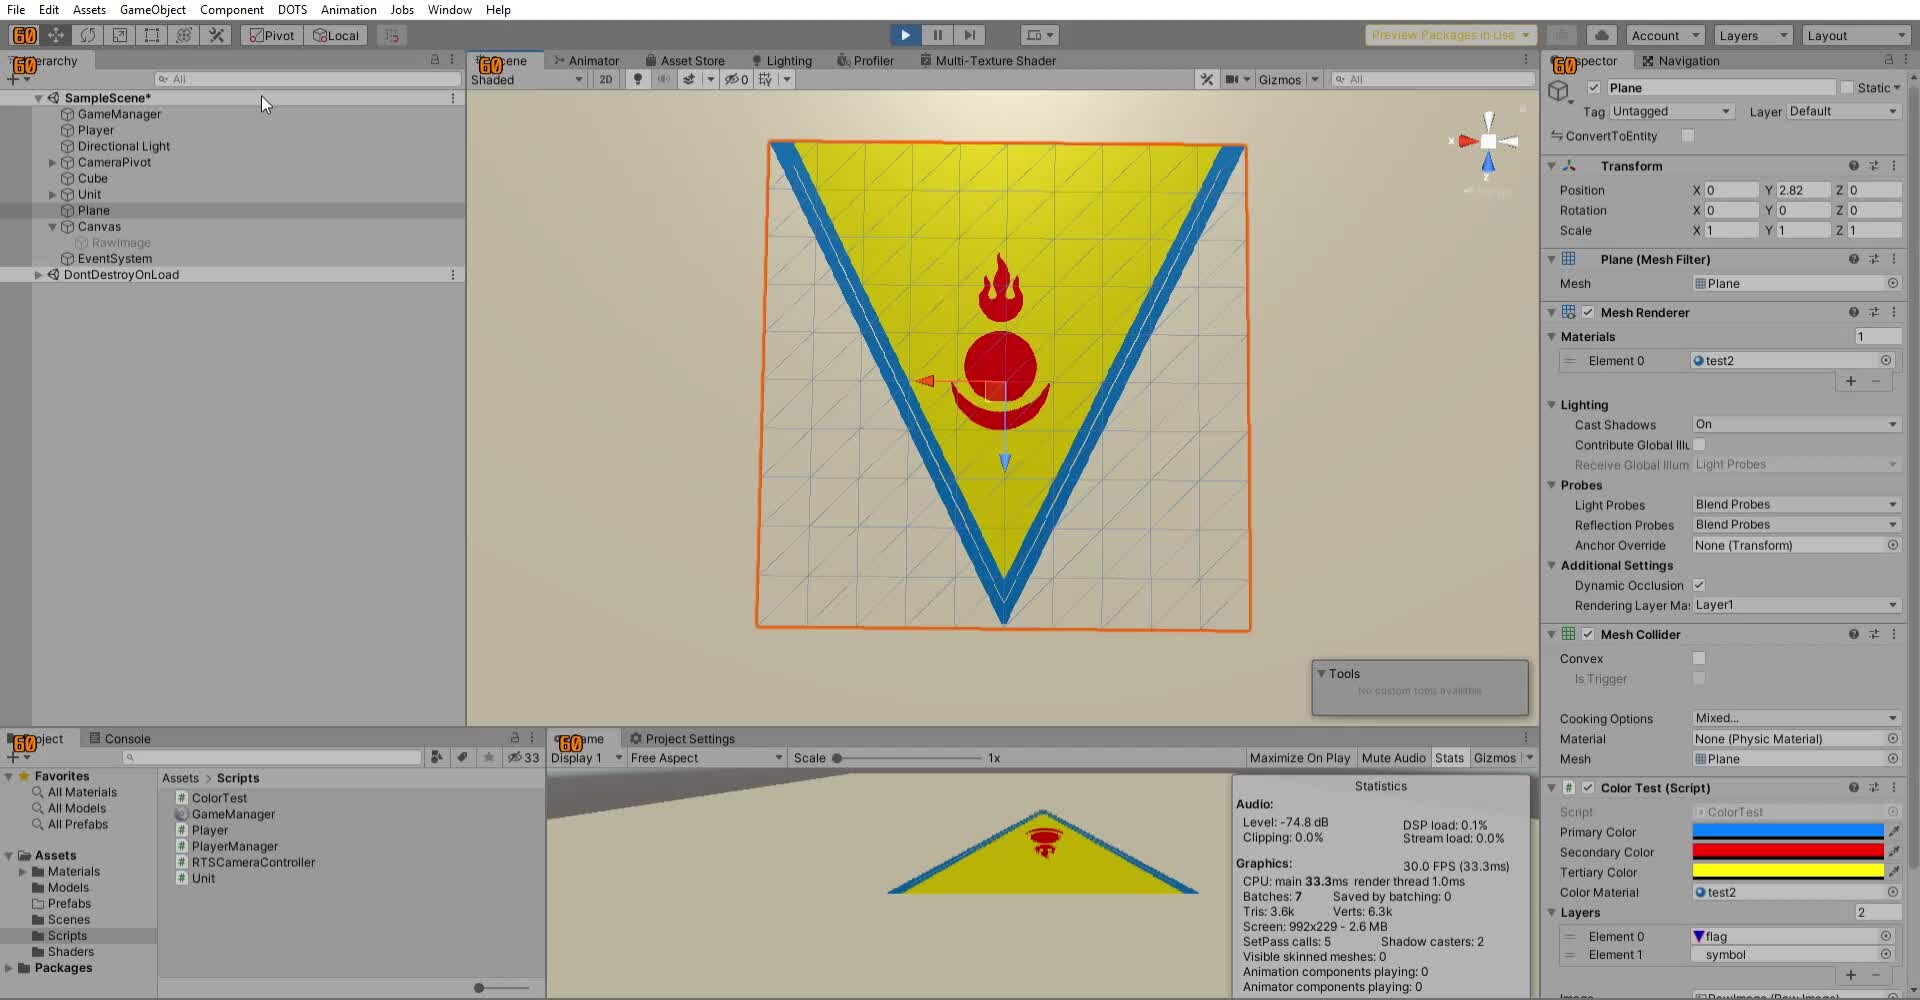Toggle scene audio icon in Scene toolbar

(663, 79)
